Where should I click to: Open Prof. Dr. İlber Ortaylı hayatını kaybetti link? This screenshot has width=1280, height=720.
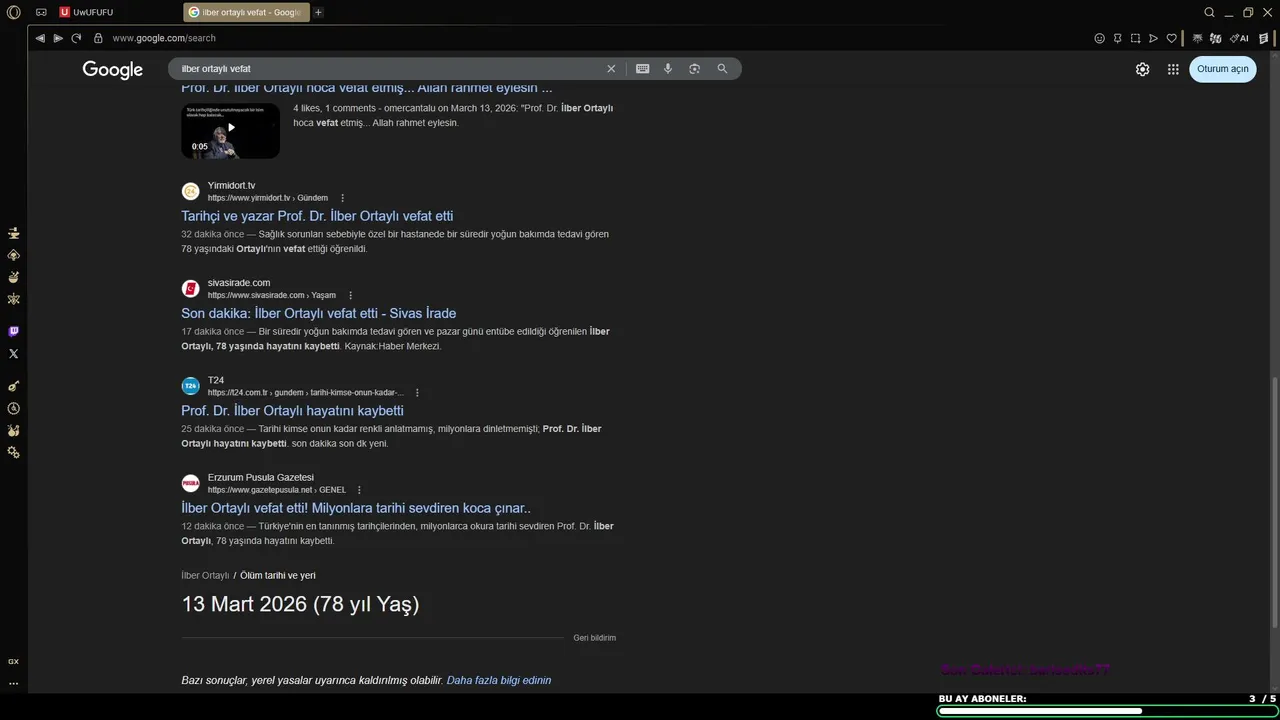(x=292, y=410)
